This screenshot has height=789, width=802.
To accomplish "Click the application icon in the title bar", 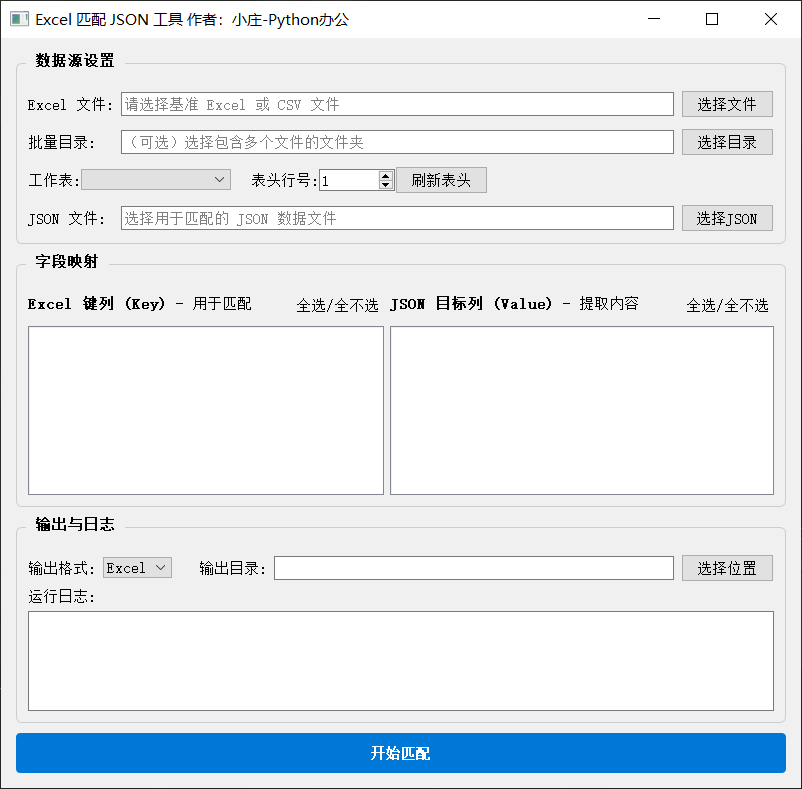I will 19,19.
